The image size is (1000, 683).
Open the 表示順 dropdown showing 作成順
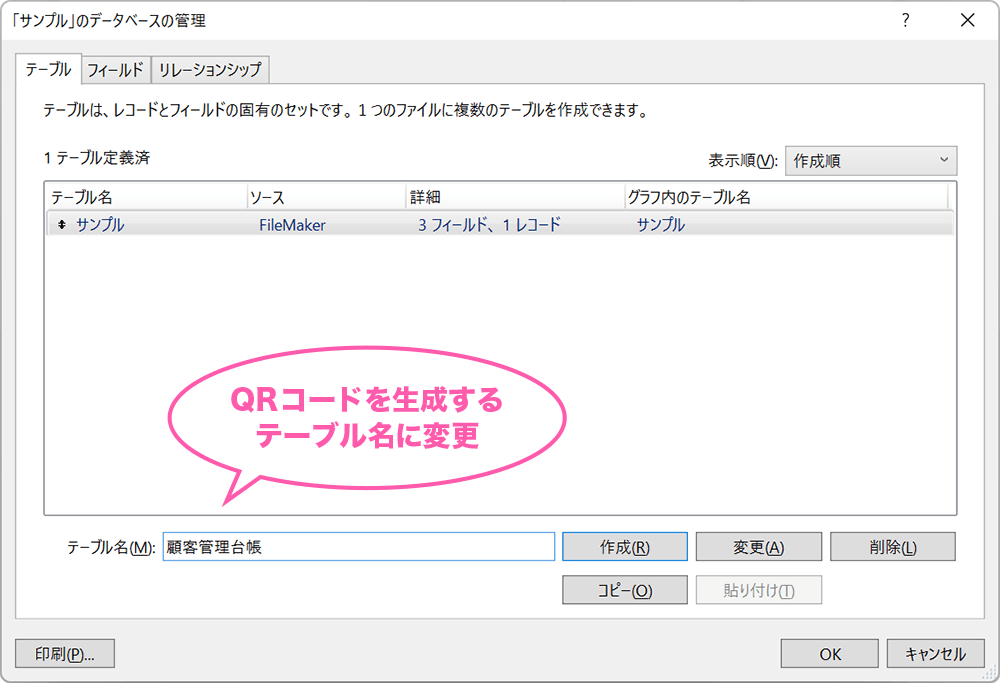[870, 160]
